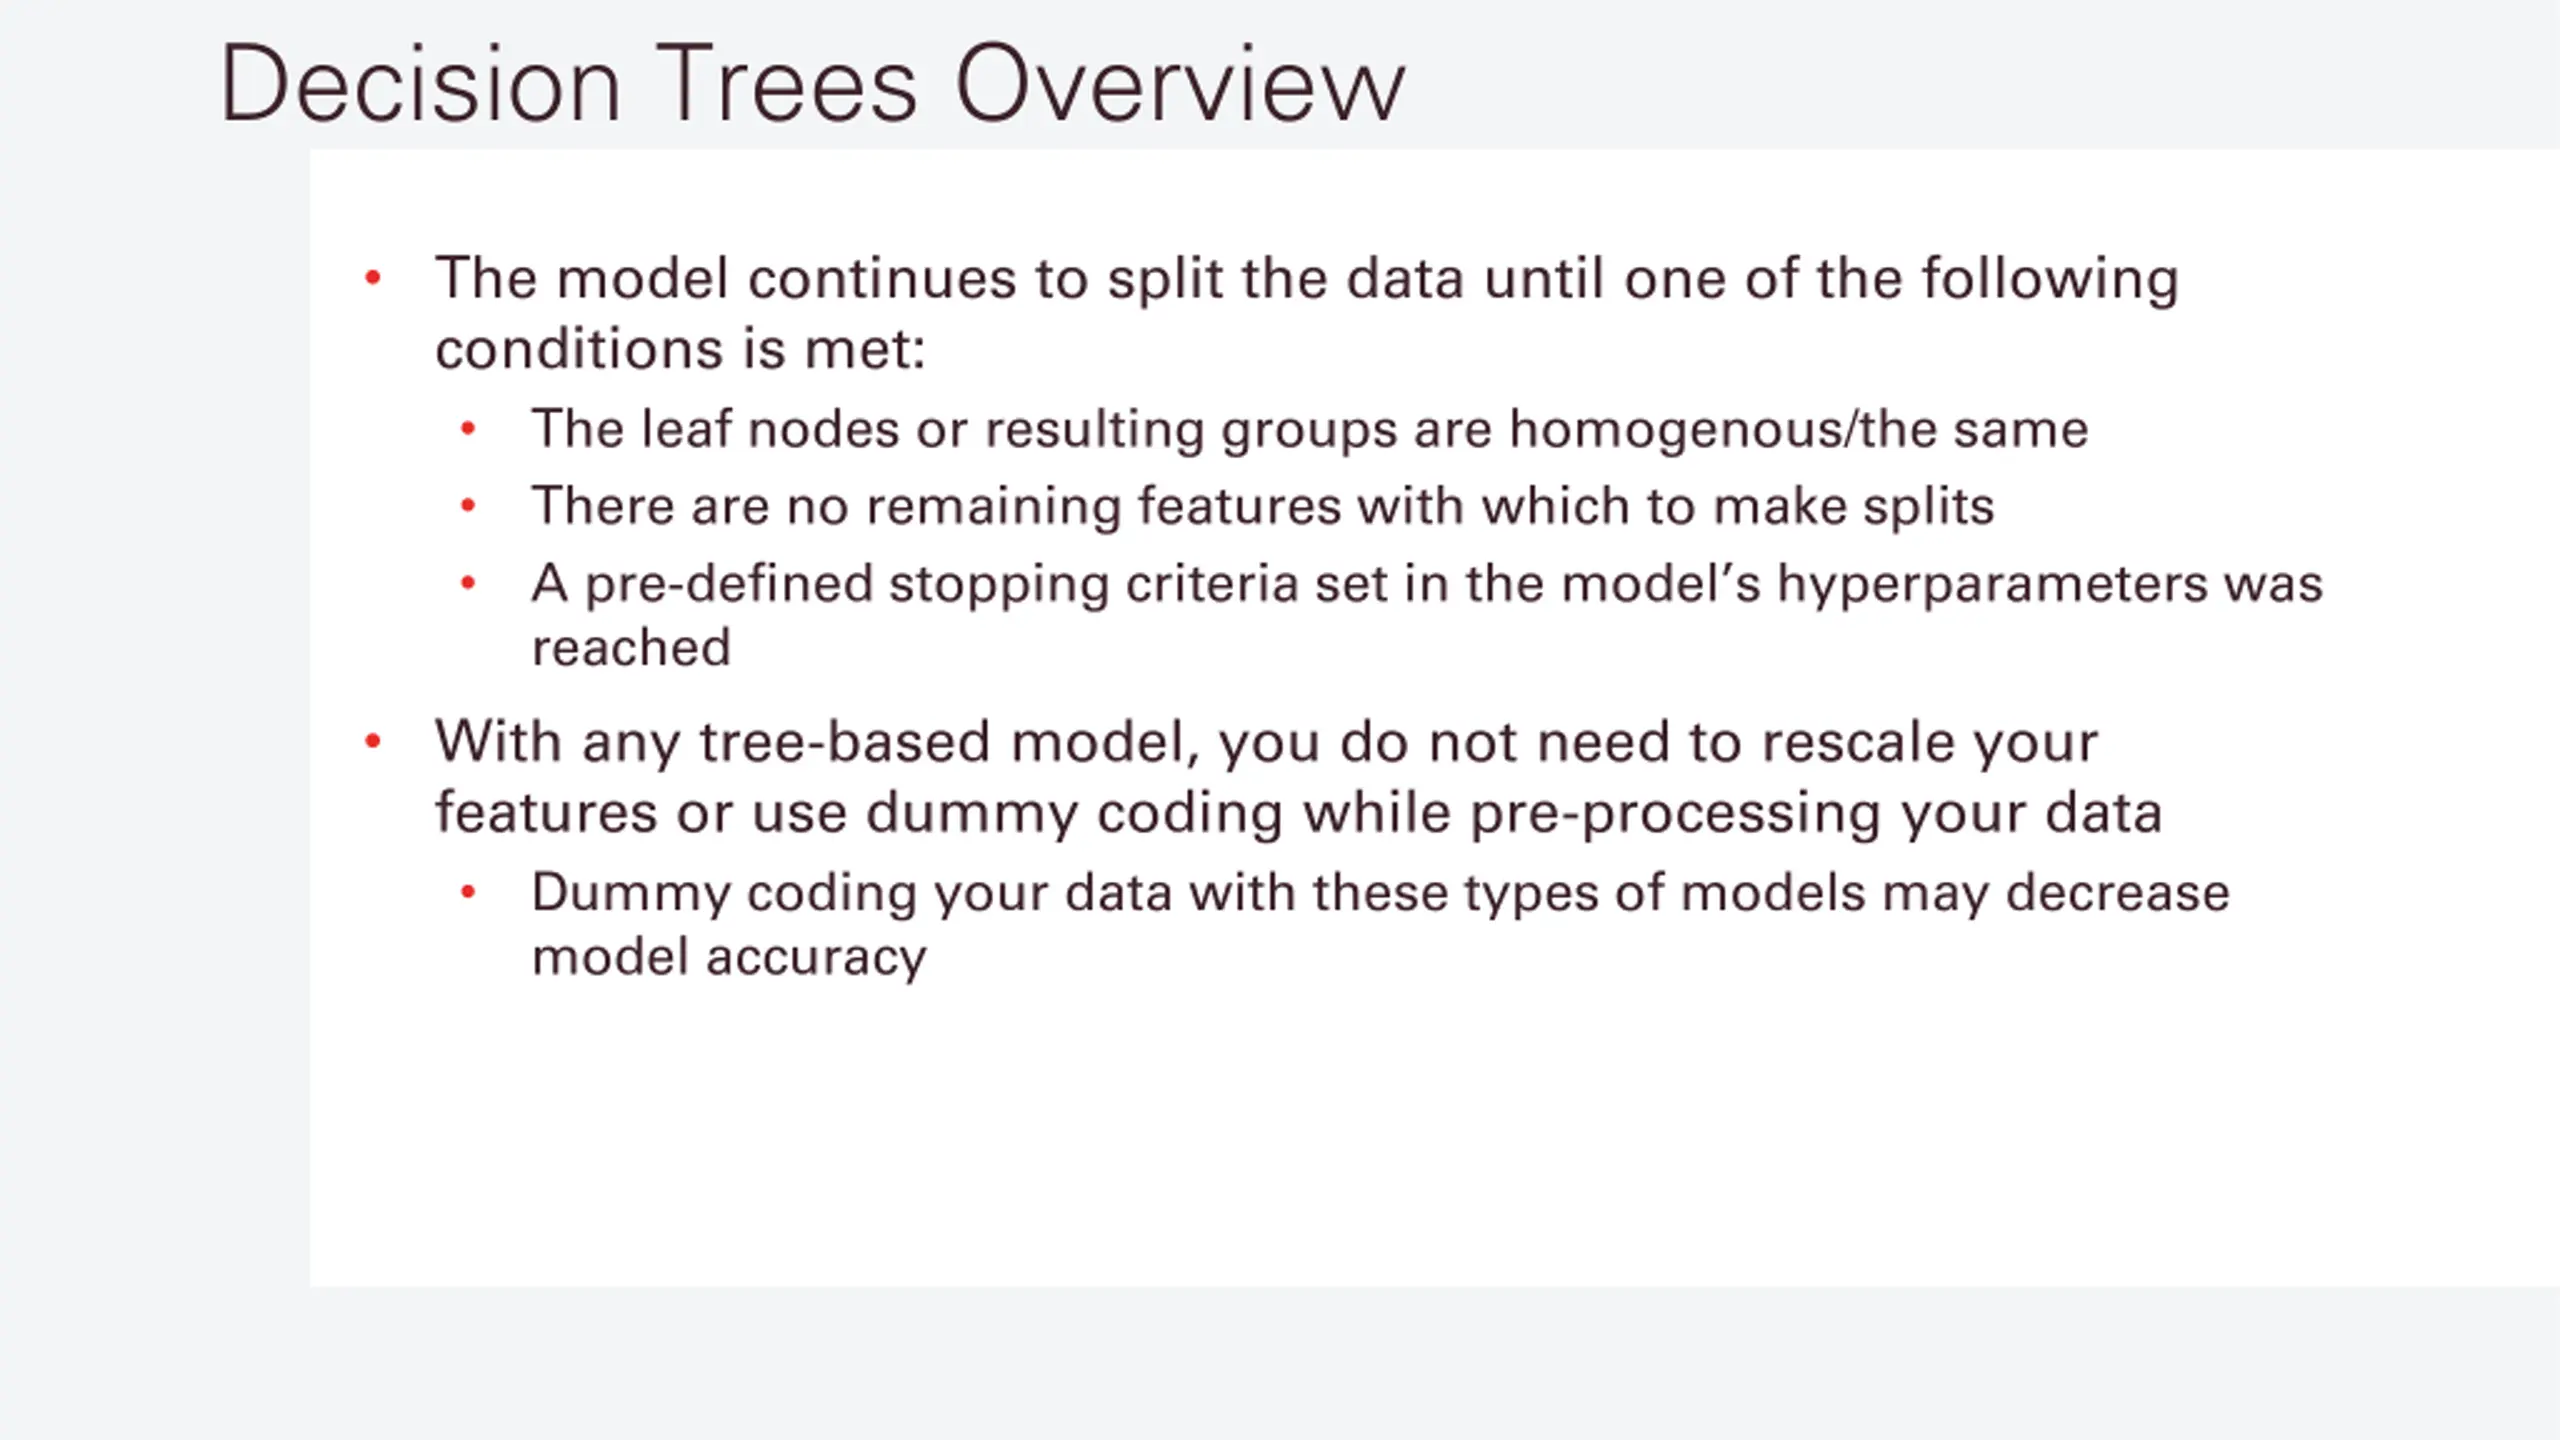
Task: Click the red bullet before "With any tree-based"
Action: pyautogui.click(x=373, y=741)
